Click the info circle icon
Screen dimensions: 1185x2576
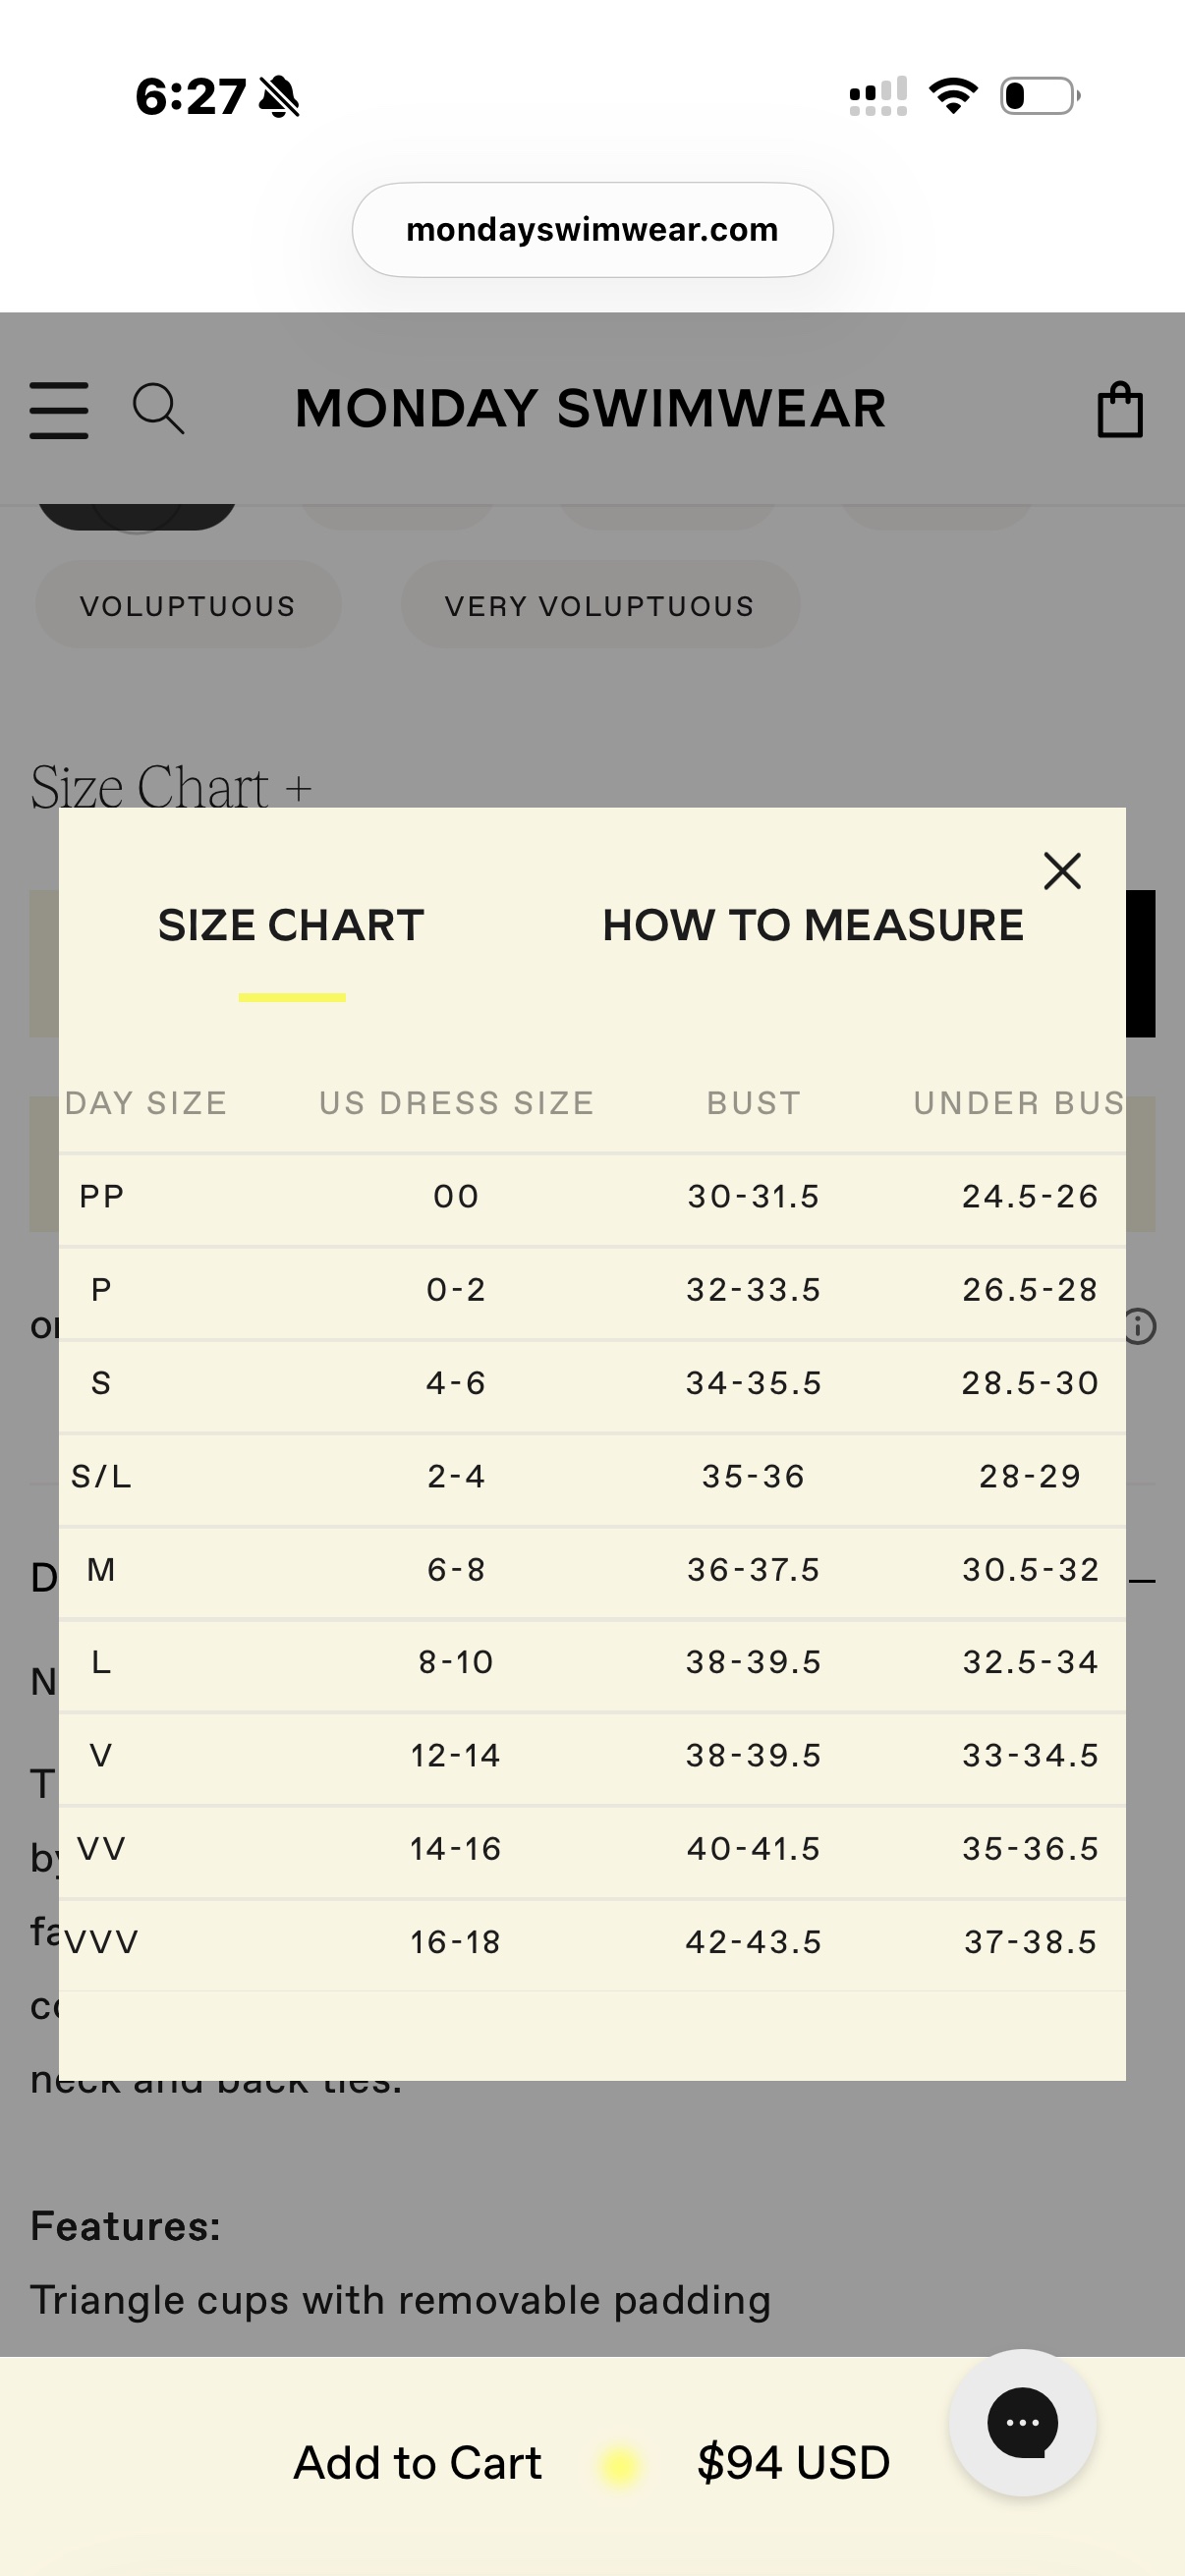[1140, 1326]
